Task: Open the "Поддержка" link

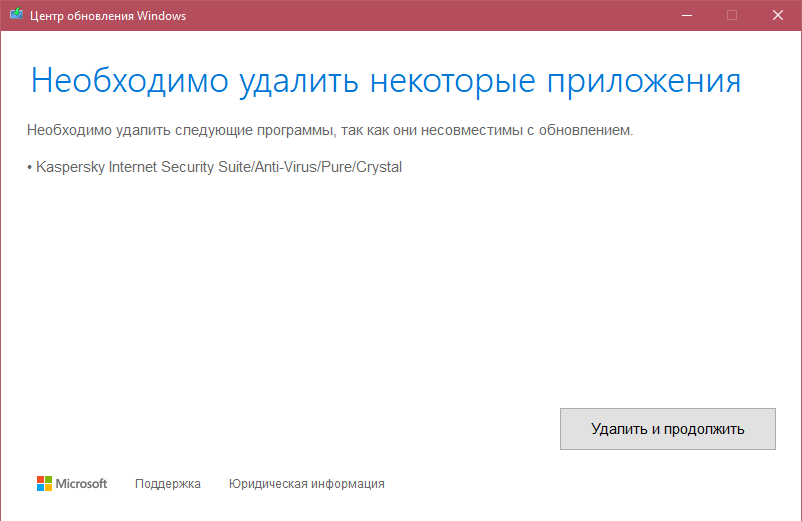Action: 168,484
